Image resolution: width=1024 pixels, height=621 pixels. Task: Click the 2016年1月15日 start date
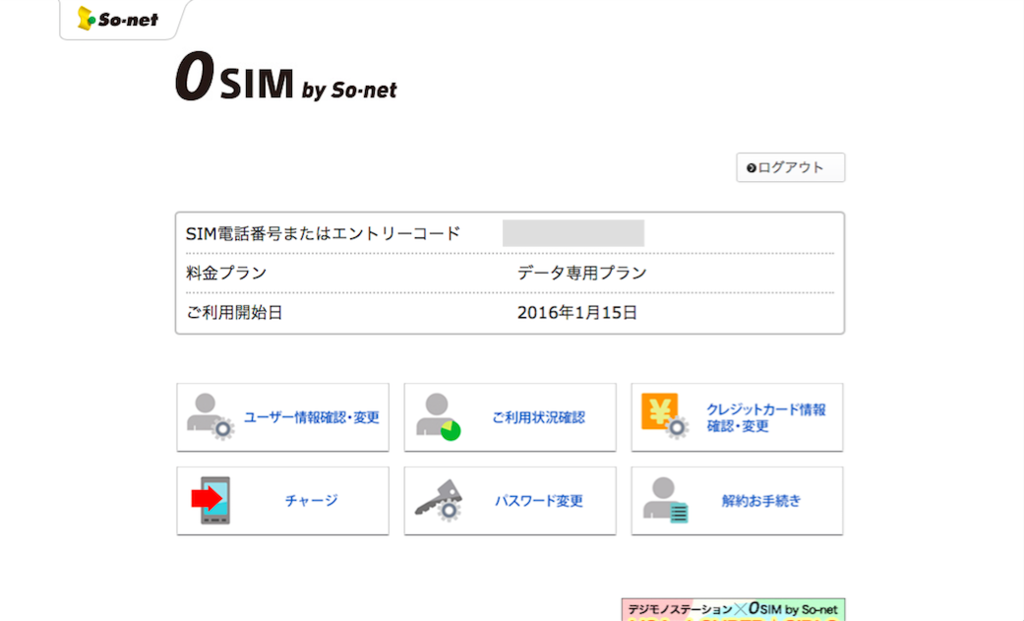(x=577, y=313)
